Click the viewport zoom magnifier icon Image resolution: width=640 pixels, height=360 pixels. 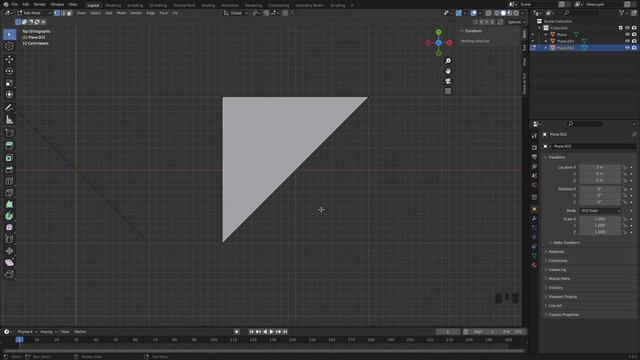[x=448, y=61]
